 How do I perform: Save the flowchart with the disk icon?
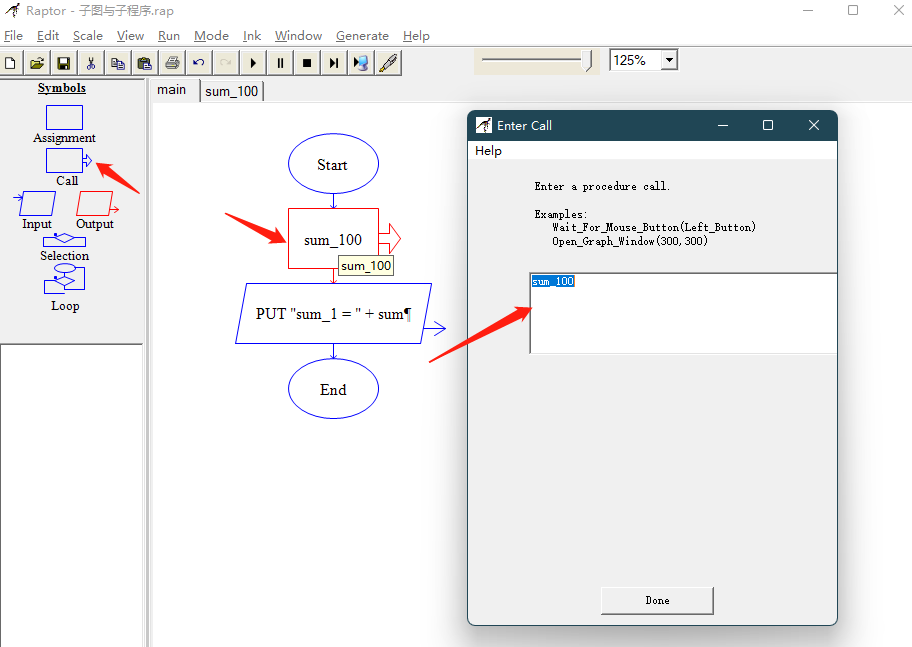[x=63, y=63]
